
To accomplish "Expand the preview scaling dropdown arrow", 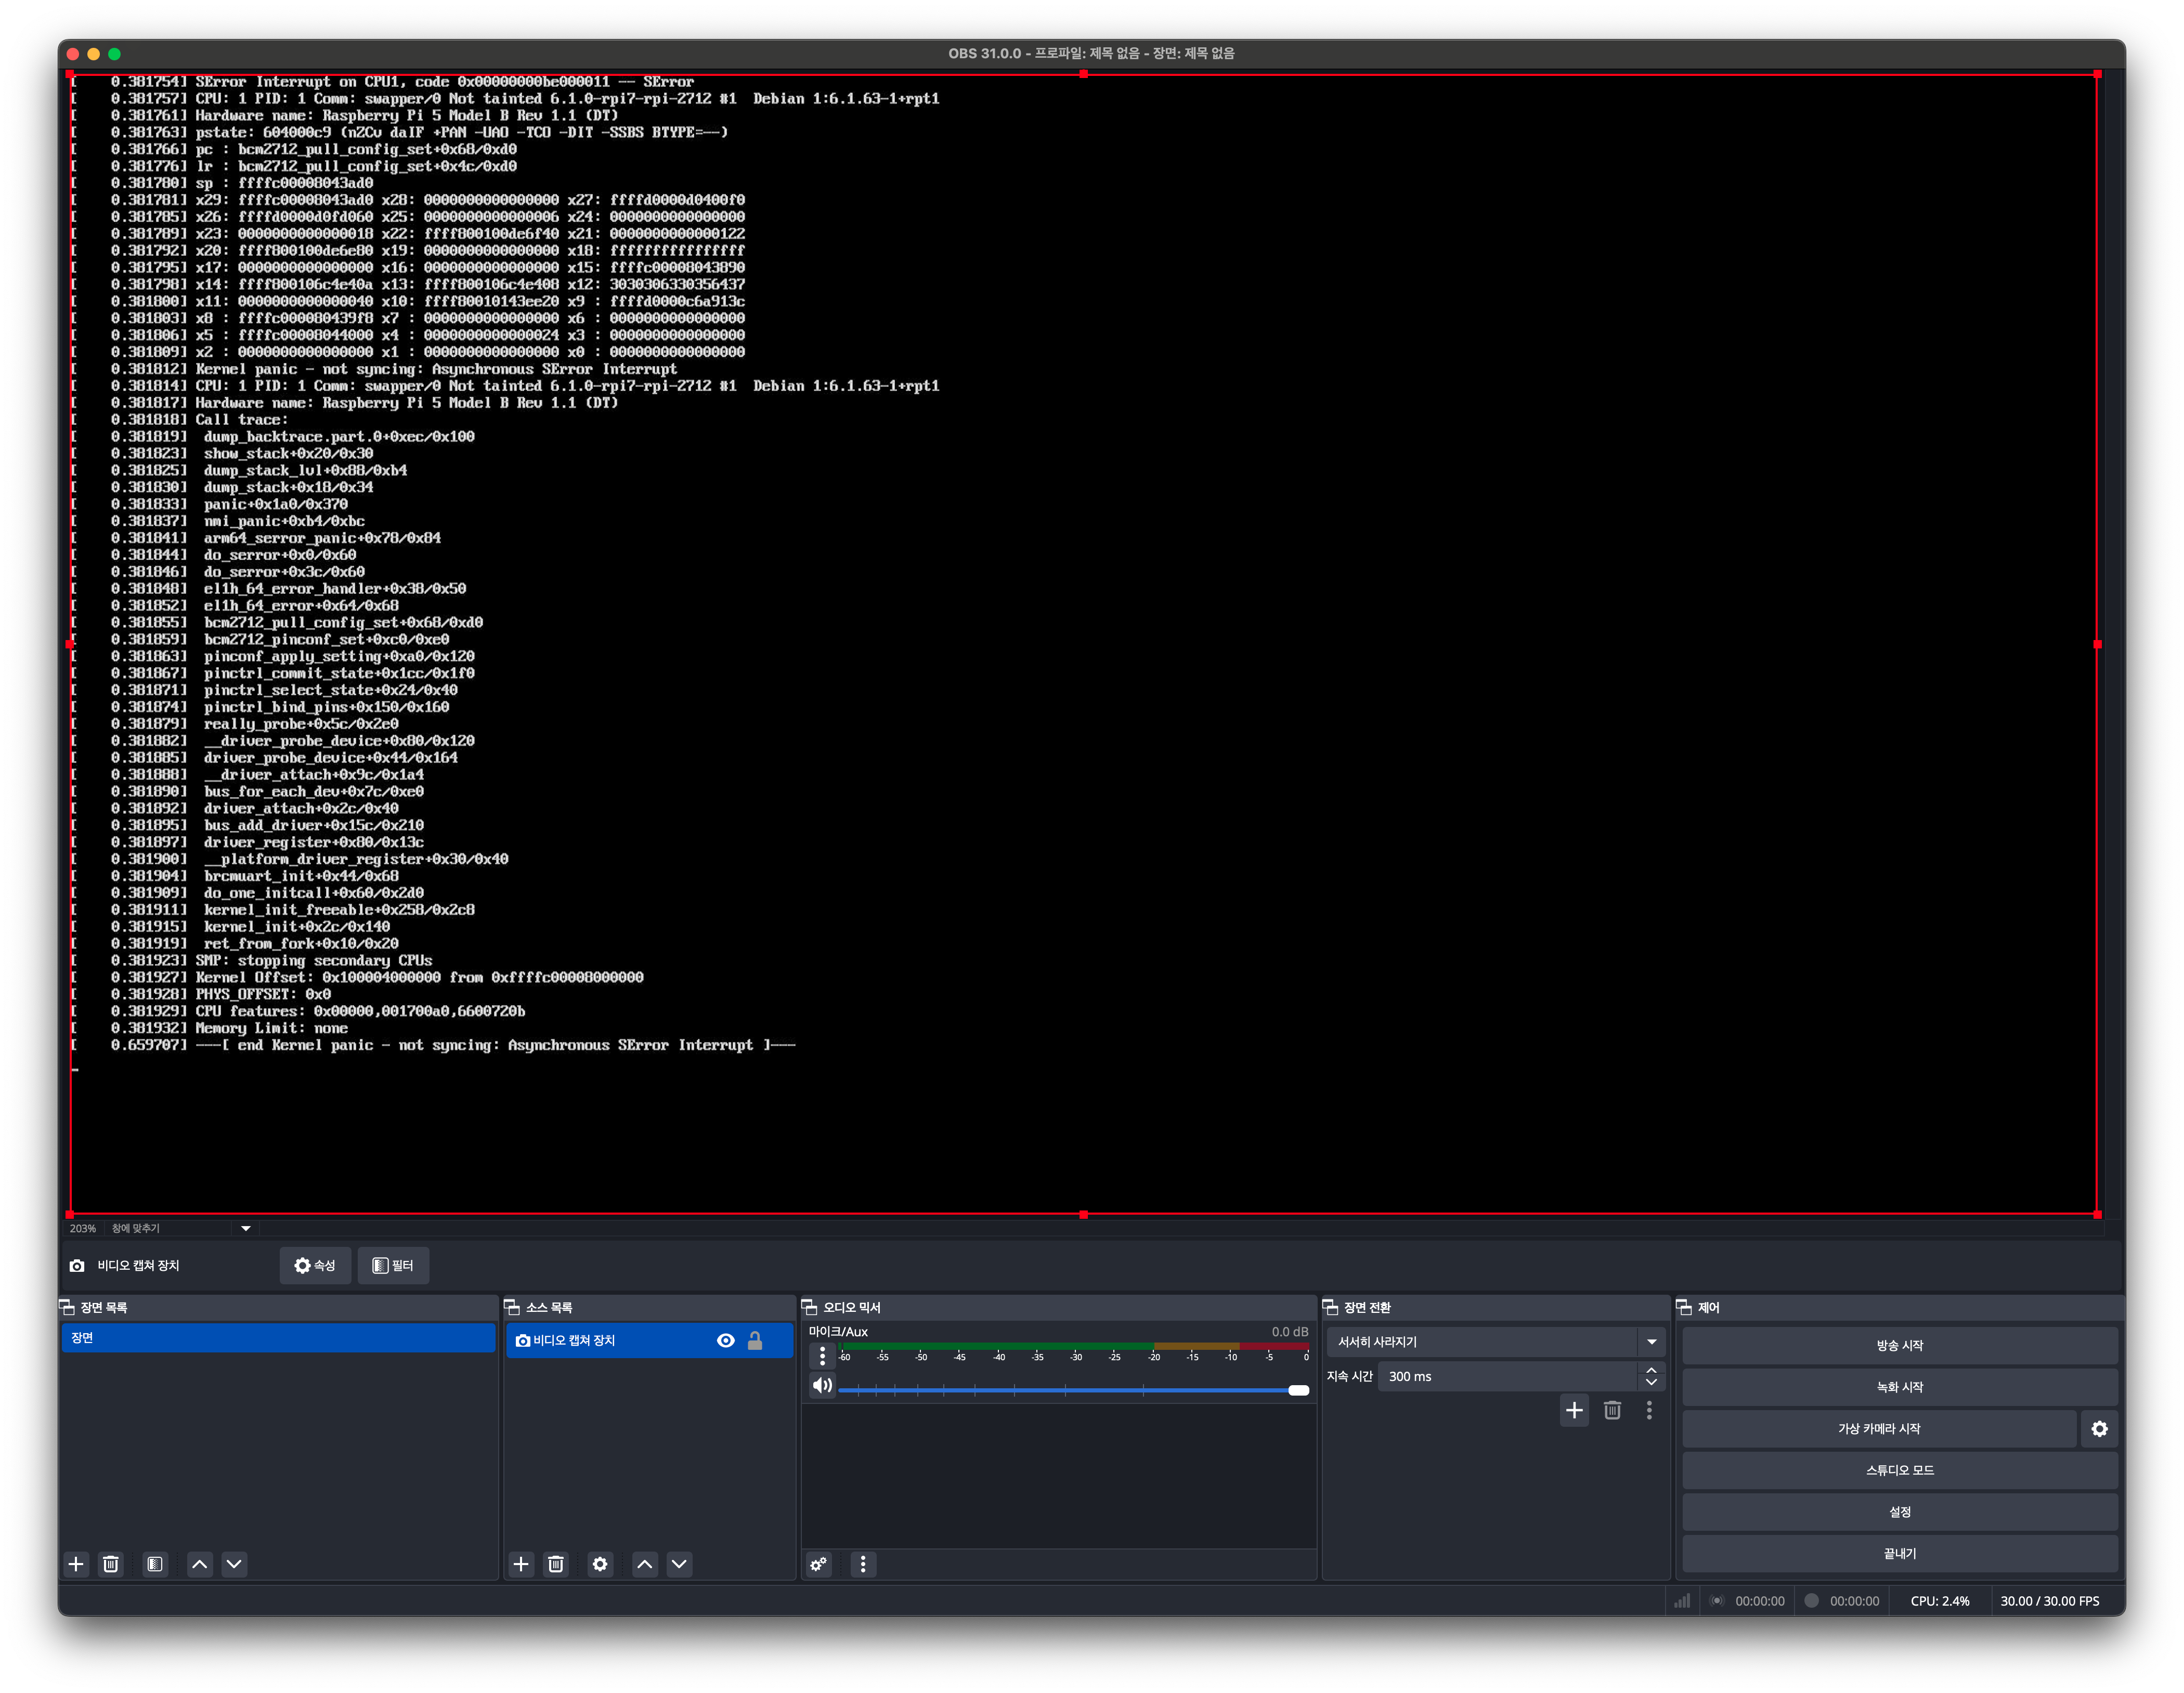I will point(245,1229).
